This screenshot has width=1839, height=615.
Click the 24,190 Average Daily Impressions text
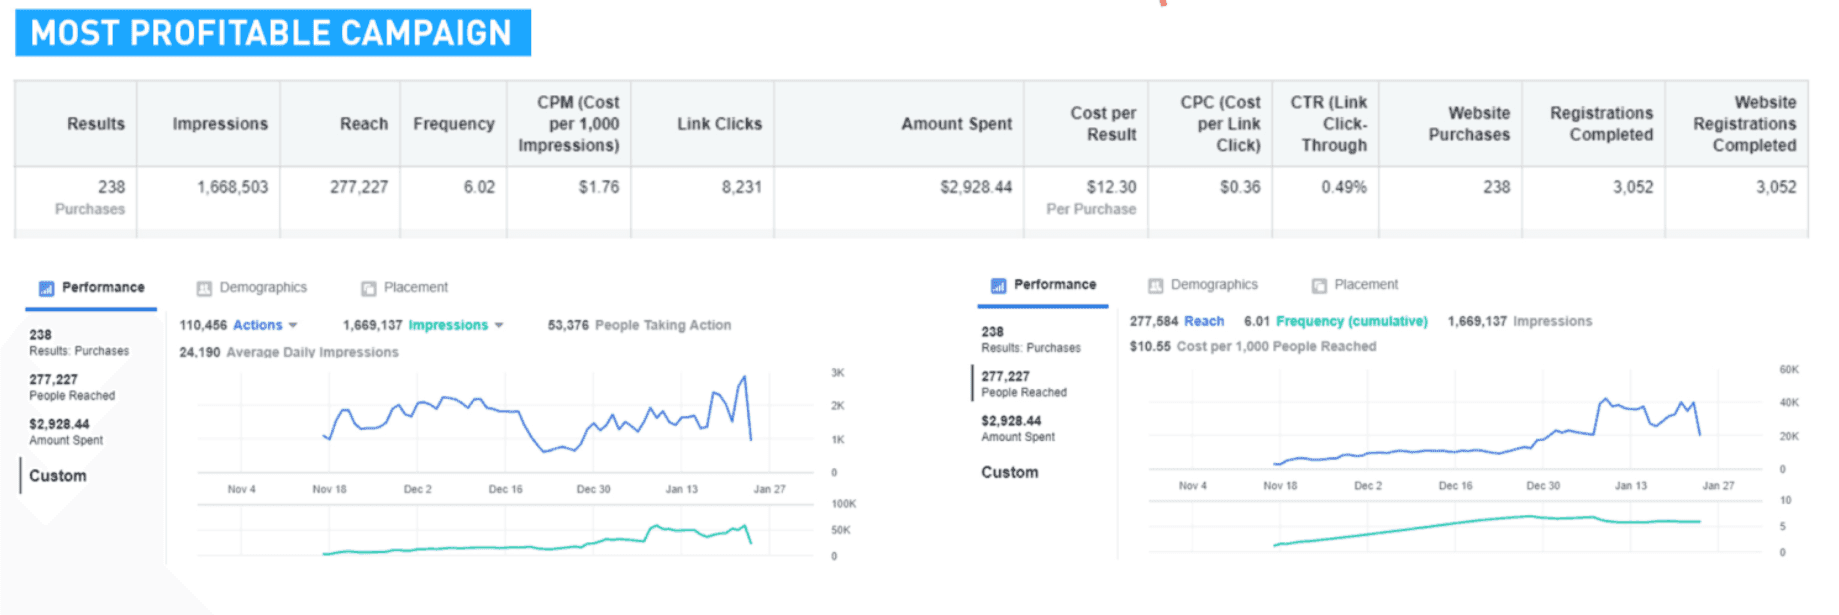pyautogui.click(x=289, y=352)
